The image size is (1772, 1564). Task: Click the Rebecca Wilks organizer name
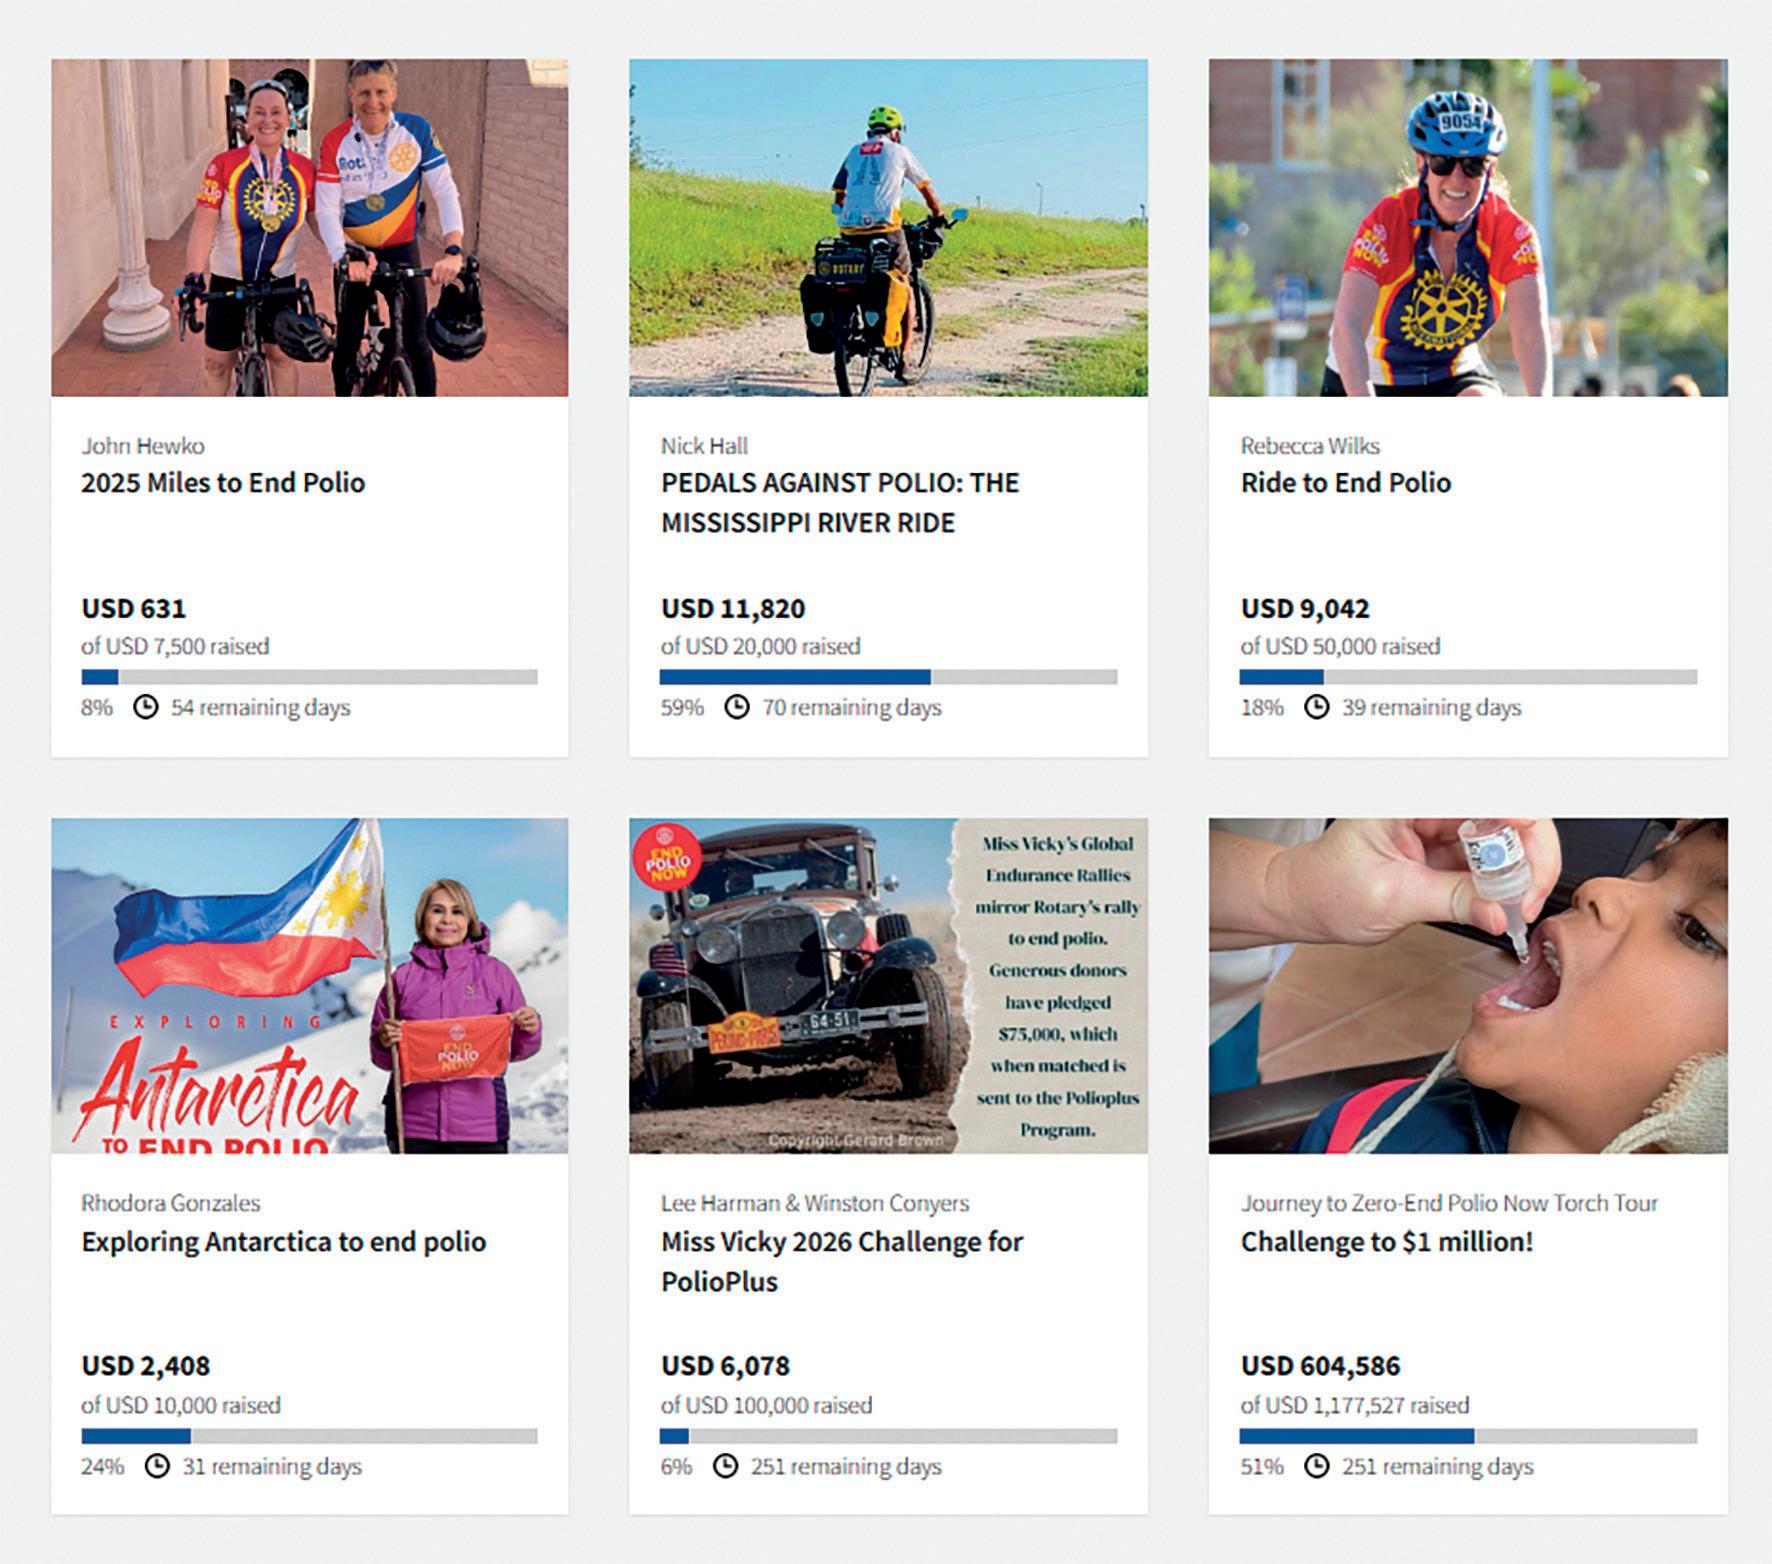tap(1310, 446)
